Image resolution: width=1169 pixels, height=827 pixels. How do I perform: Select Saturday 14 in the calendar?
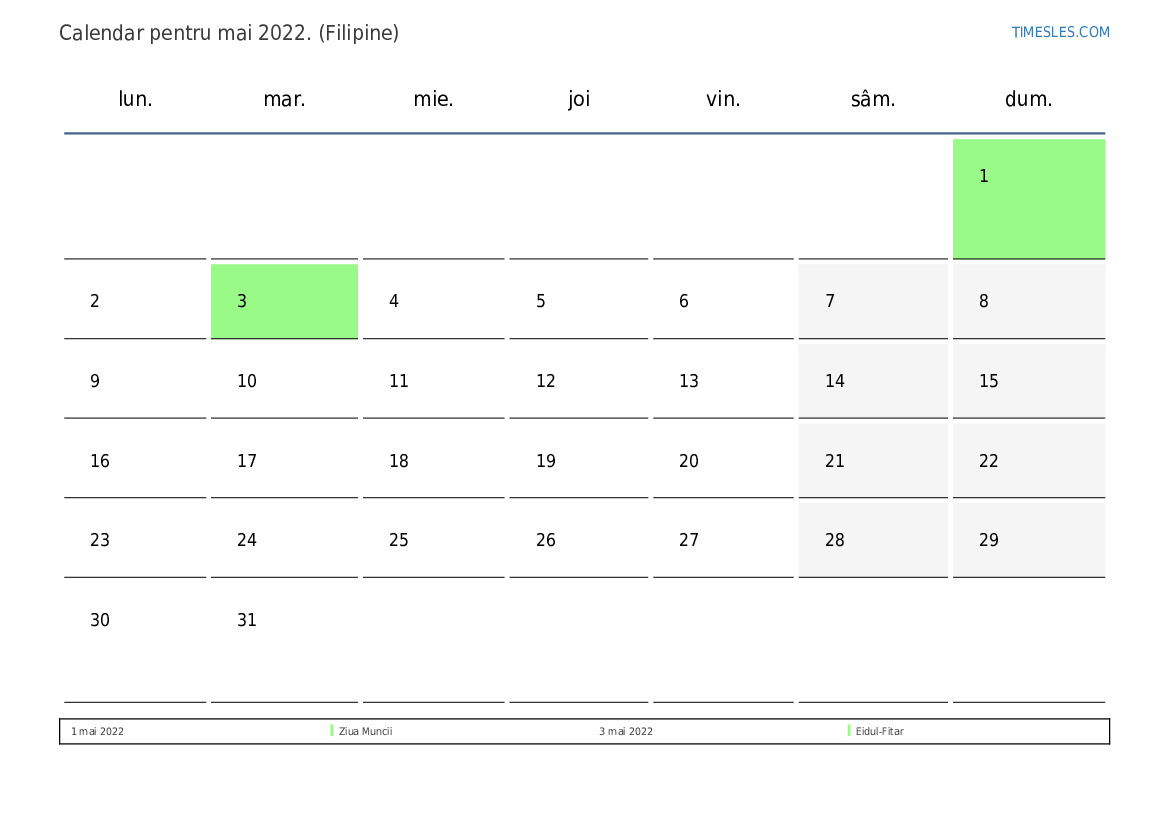tap(835, 381)
